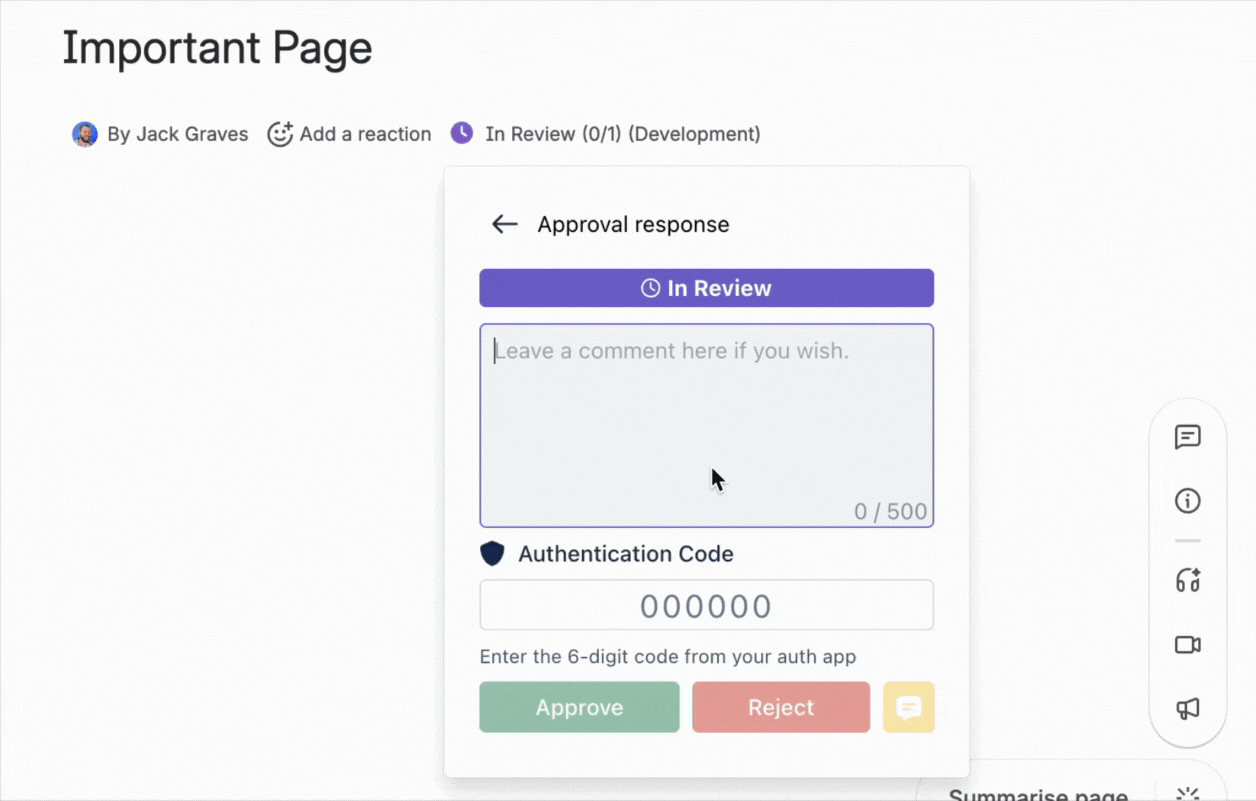
Task: Select the AI headphones read-aloud icon
Action: pyautogui.click(x=1187, y=580)
